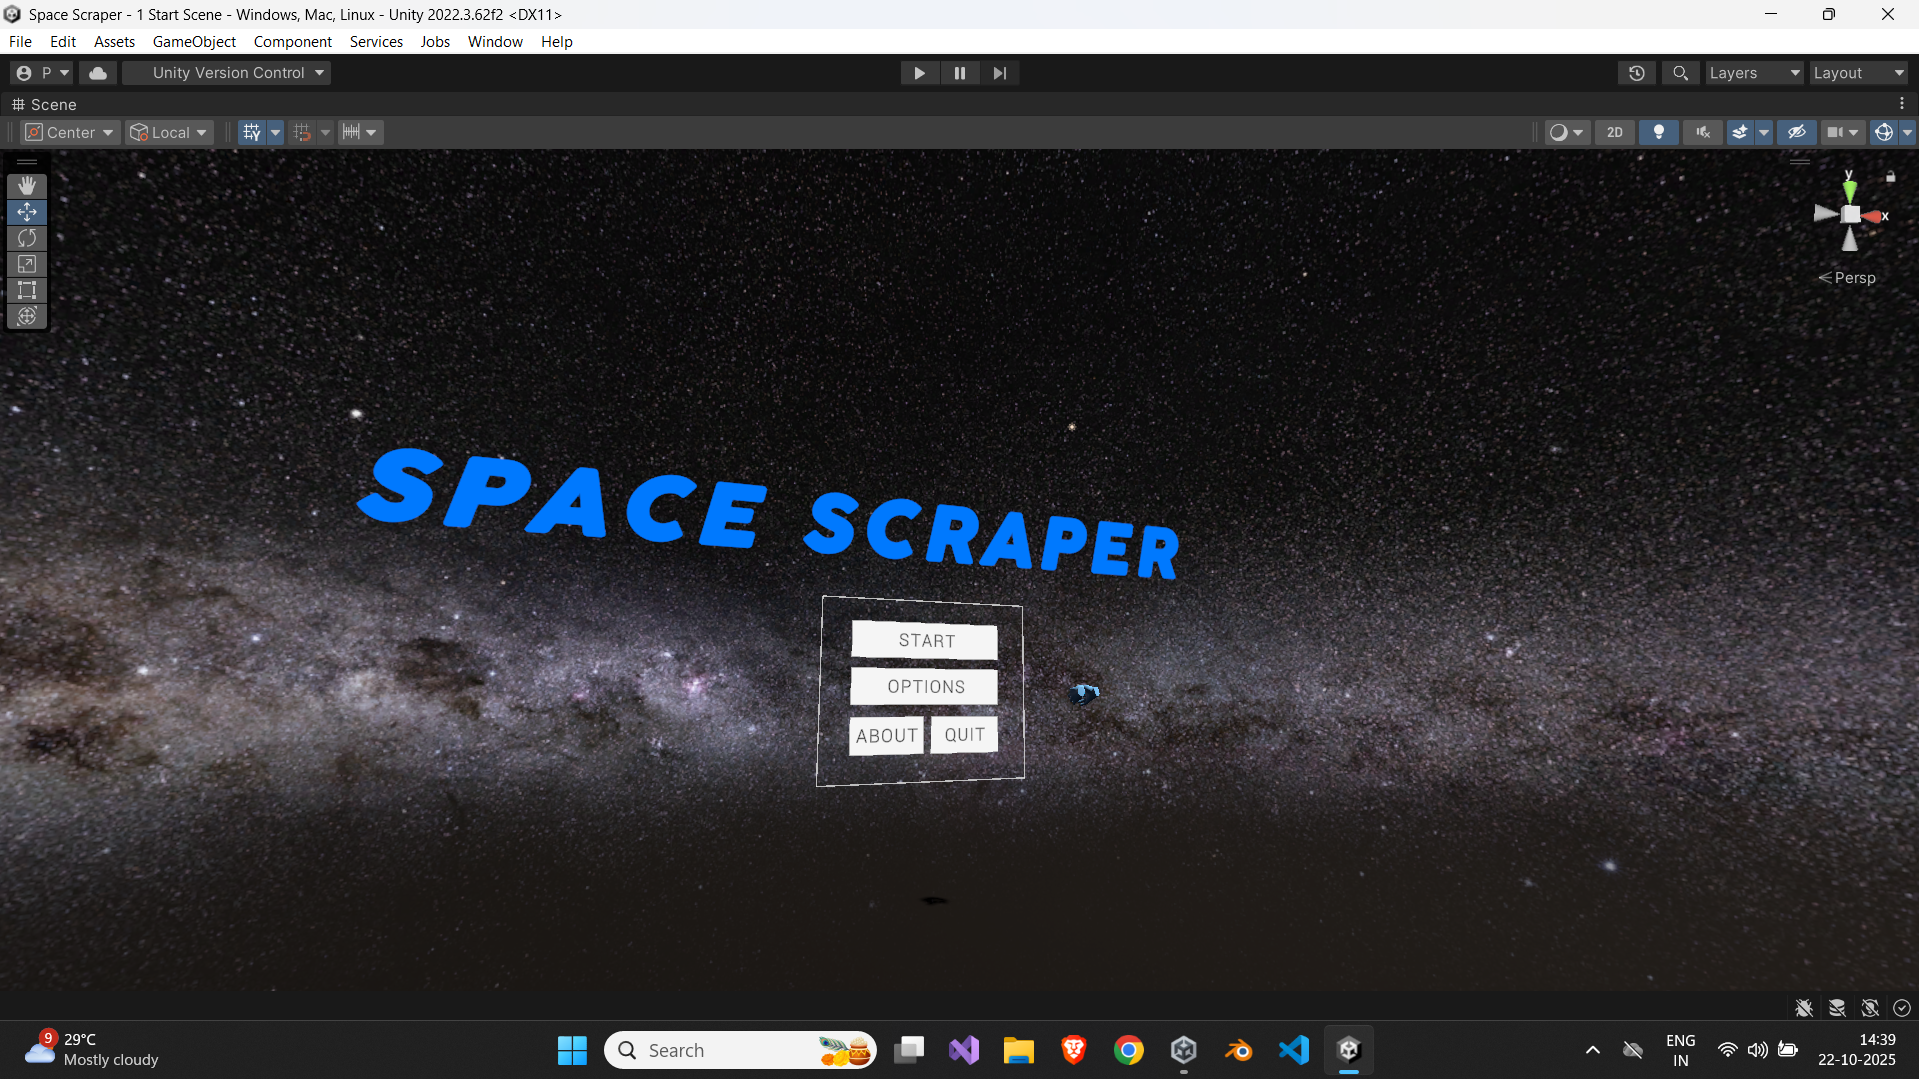Open the Scene tab three-dot menu
Screen dimensions: 1919x1079
(x=1902, y=104)
